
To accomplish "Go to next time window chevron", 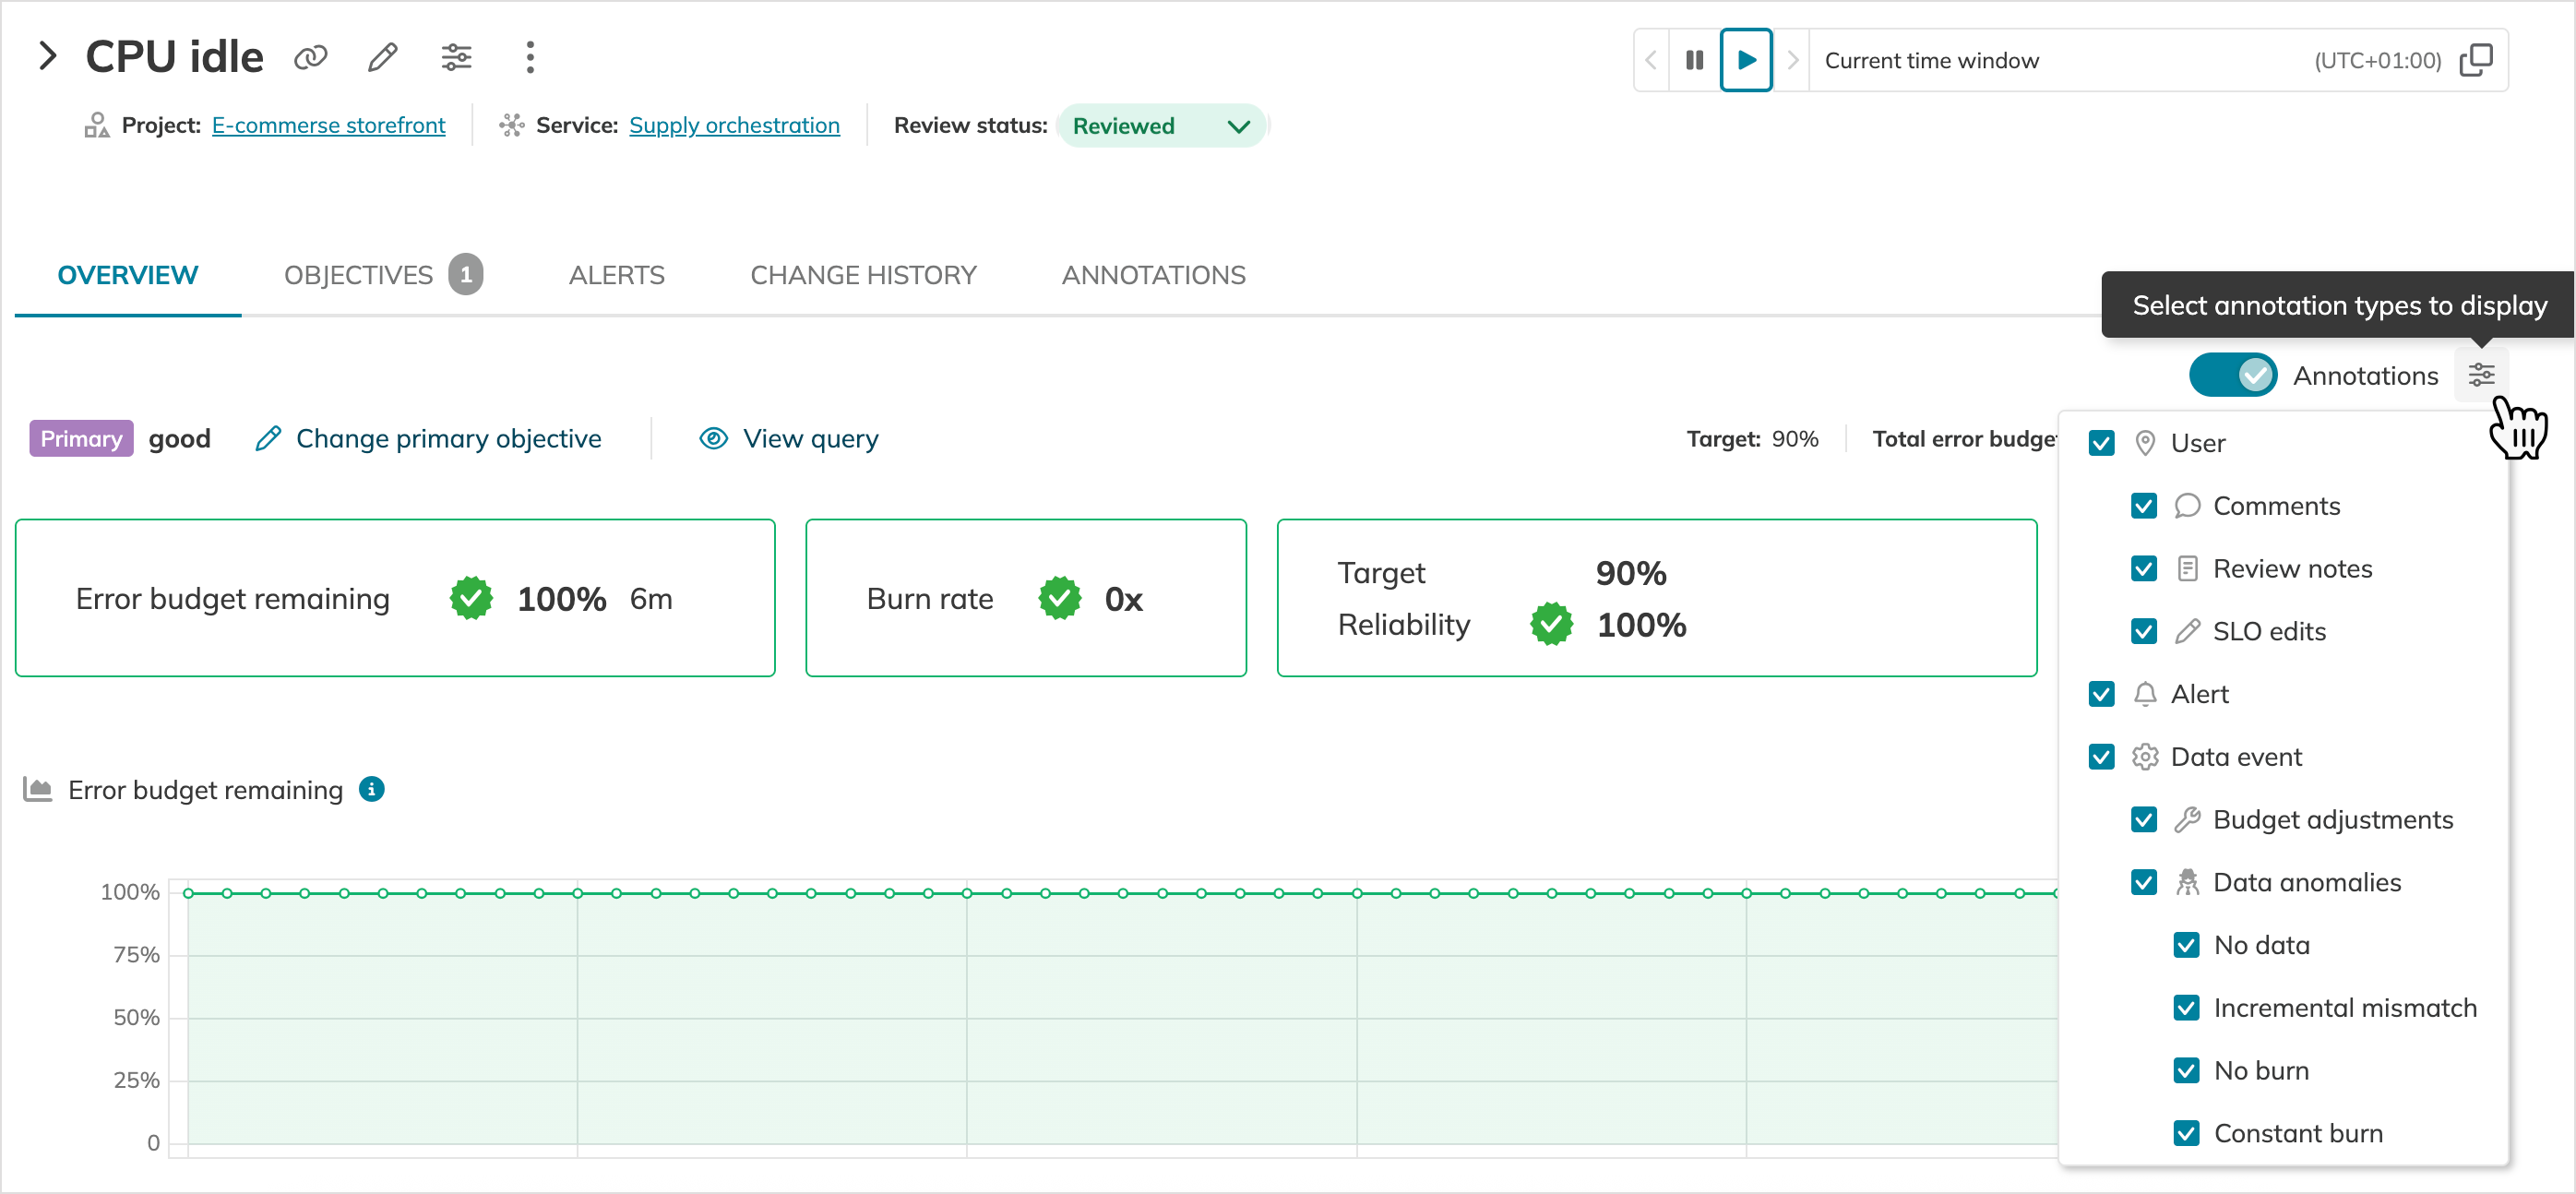I will coord(1792,60).
